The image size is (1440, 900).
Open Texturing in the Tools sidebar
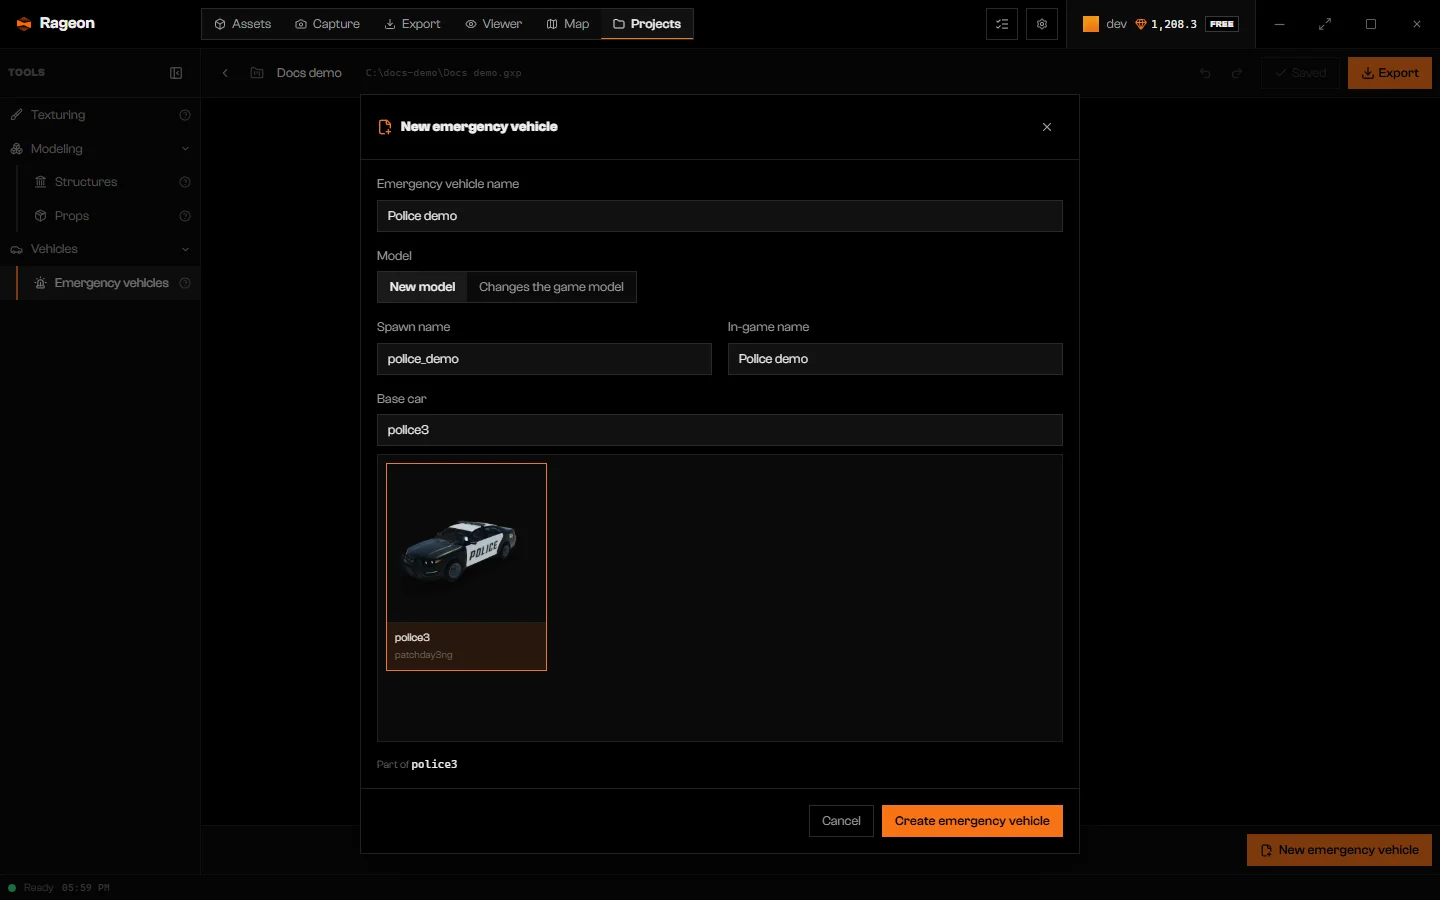pyautogui.click(x=58, y=115)
